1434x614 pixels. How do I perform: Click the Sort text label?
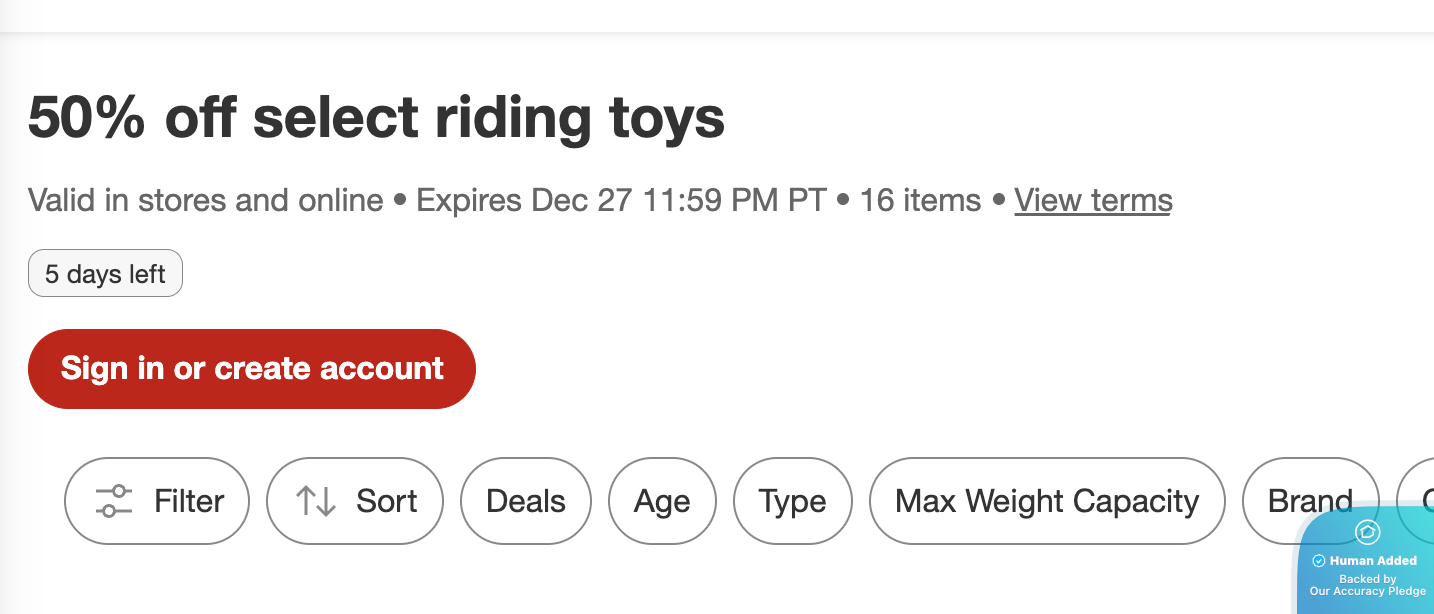point(387,501)
